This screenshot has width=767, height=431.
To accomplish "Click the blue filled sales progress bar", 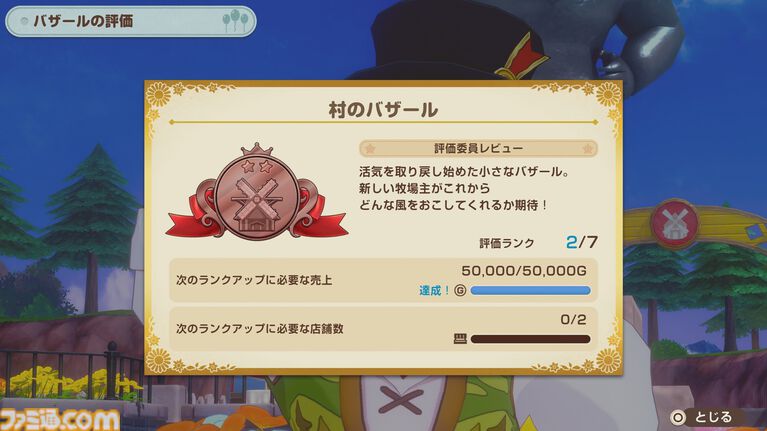I will [530, 291].
